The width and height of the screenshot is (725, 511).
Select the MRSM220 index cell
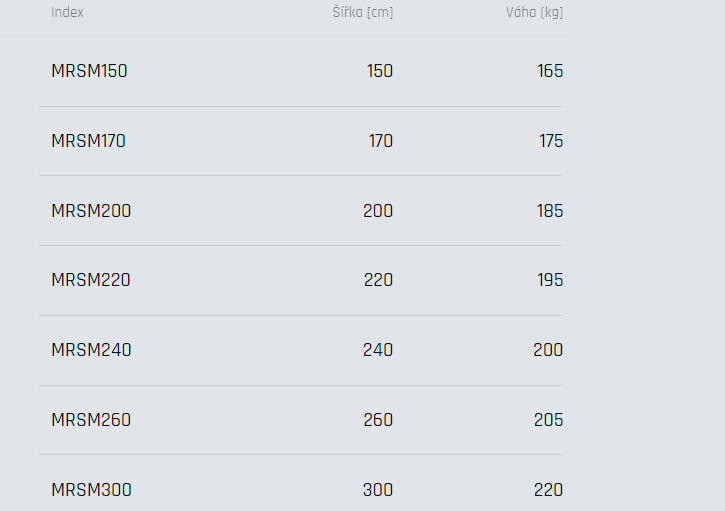tap(91, 280)
